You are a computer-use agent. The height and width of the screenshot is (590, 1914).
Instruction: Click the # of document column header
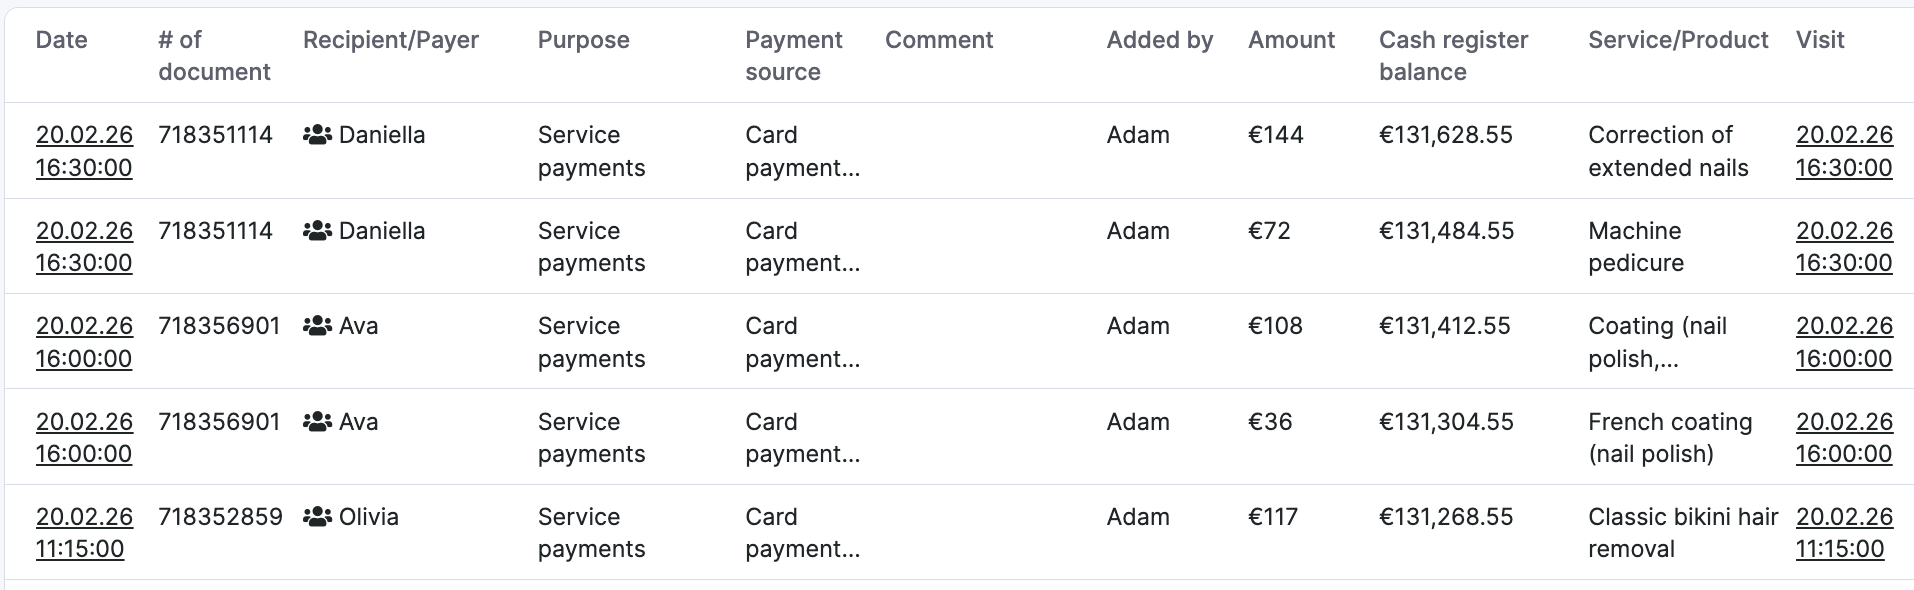click(x=214, y=55)
